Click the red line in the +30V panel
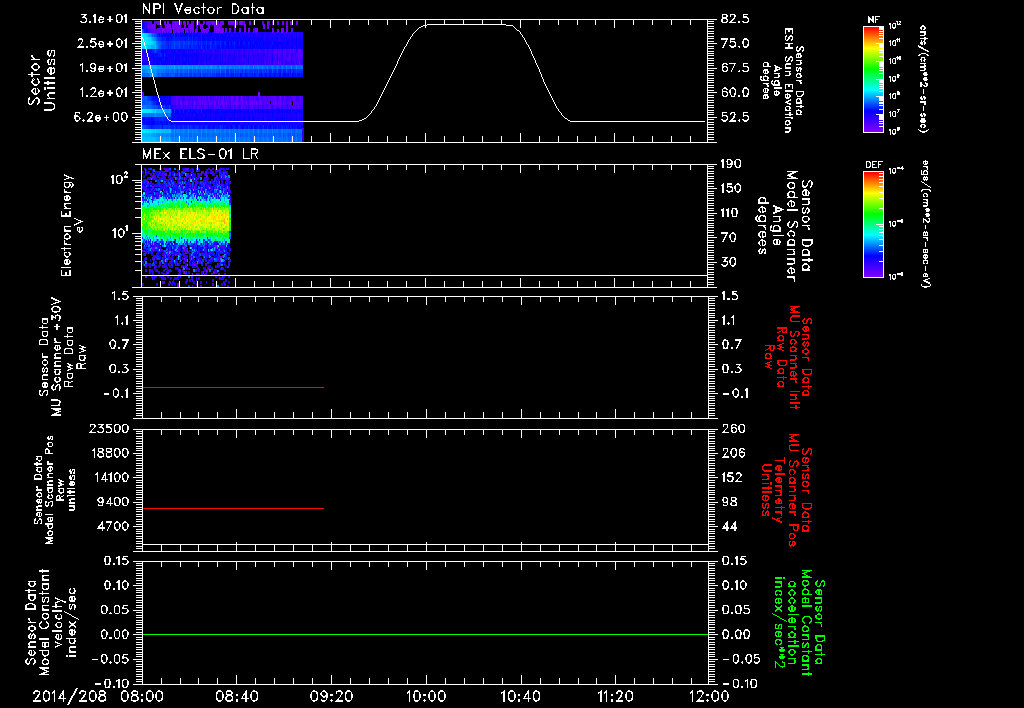Viewport: 1024px width, 708px height. (x=232, y=387)
